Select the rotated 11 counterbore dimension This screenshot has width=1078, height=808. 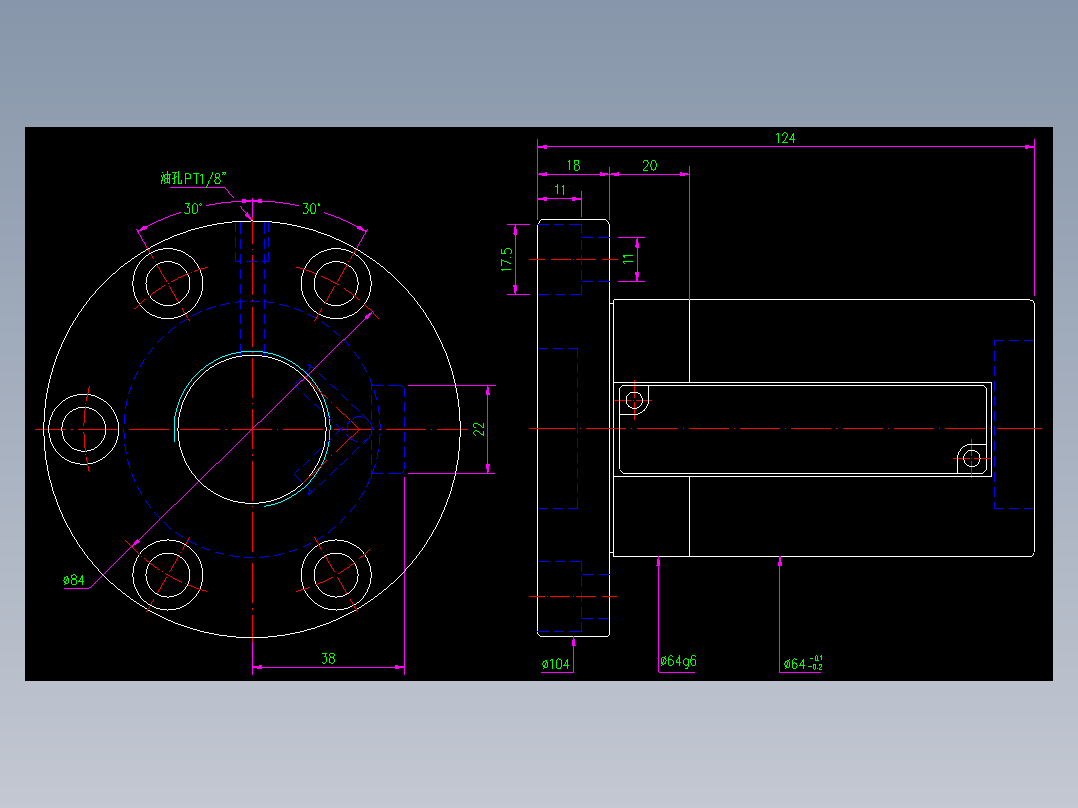pyautogui.click(x=628, y=259)
